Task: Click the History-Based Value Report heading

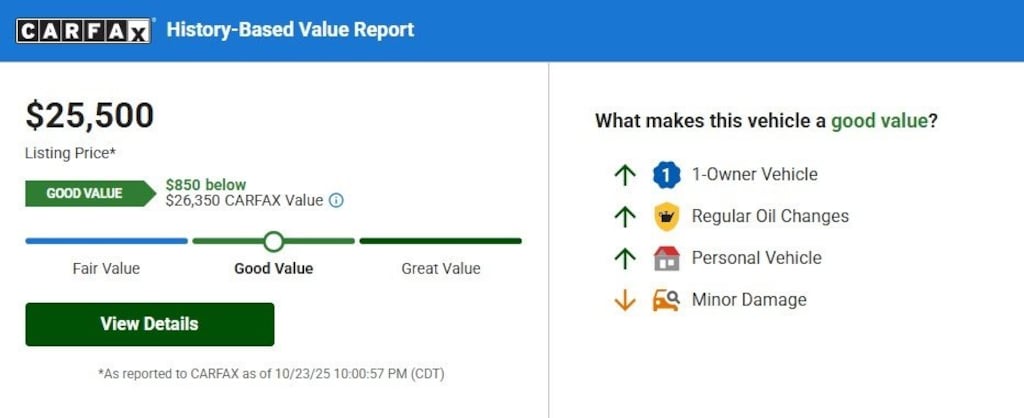Action: click(x=290, y=30)
